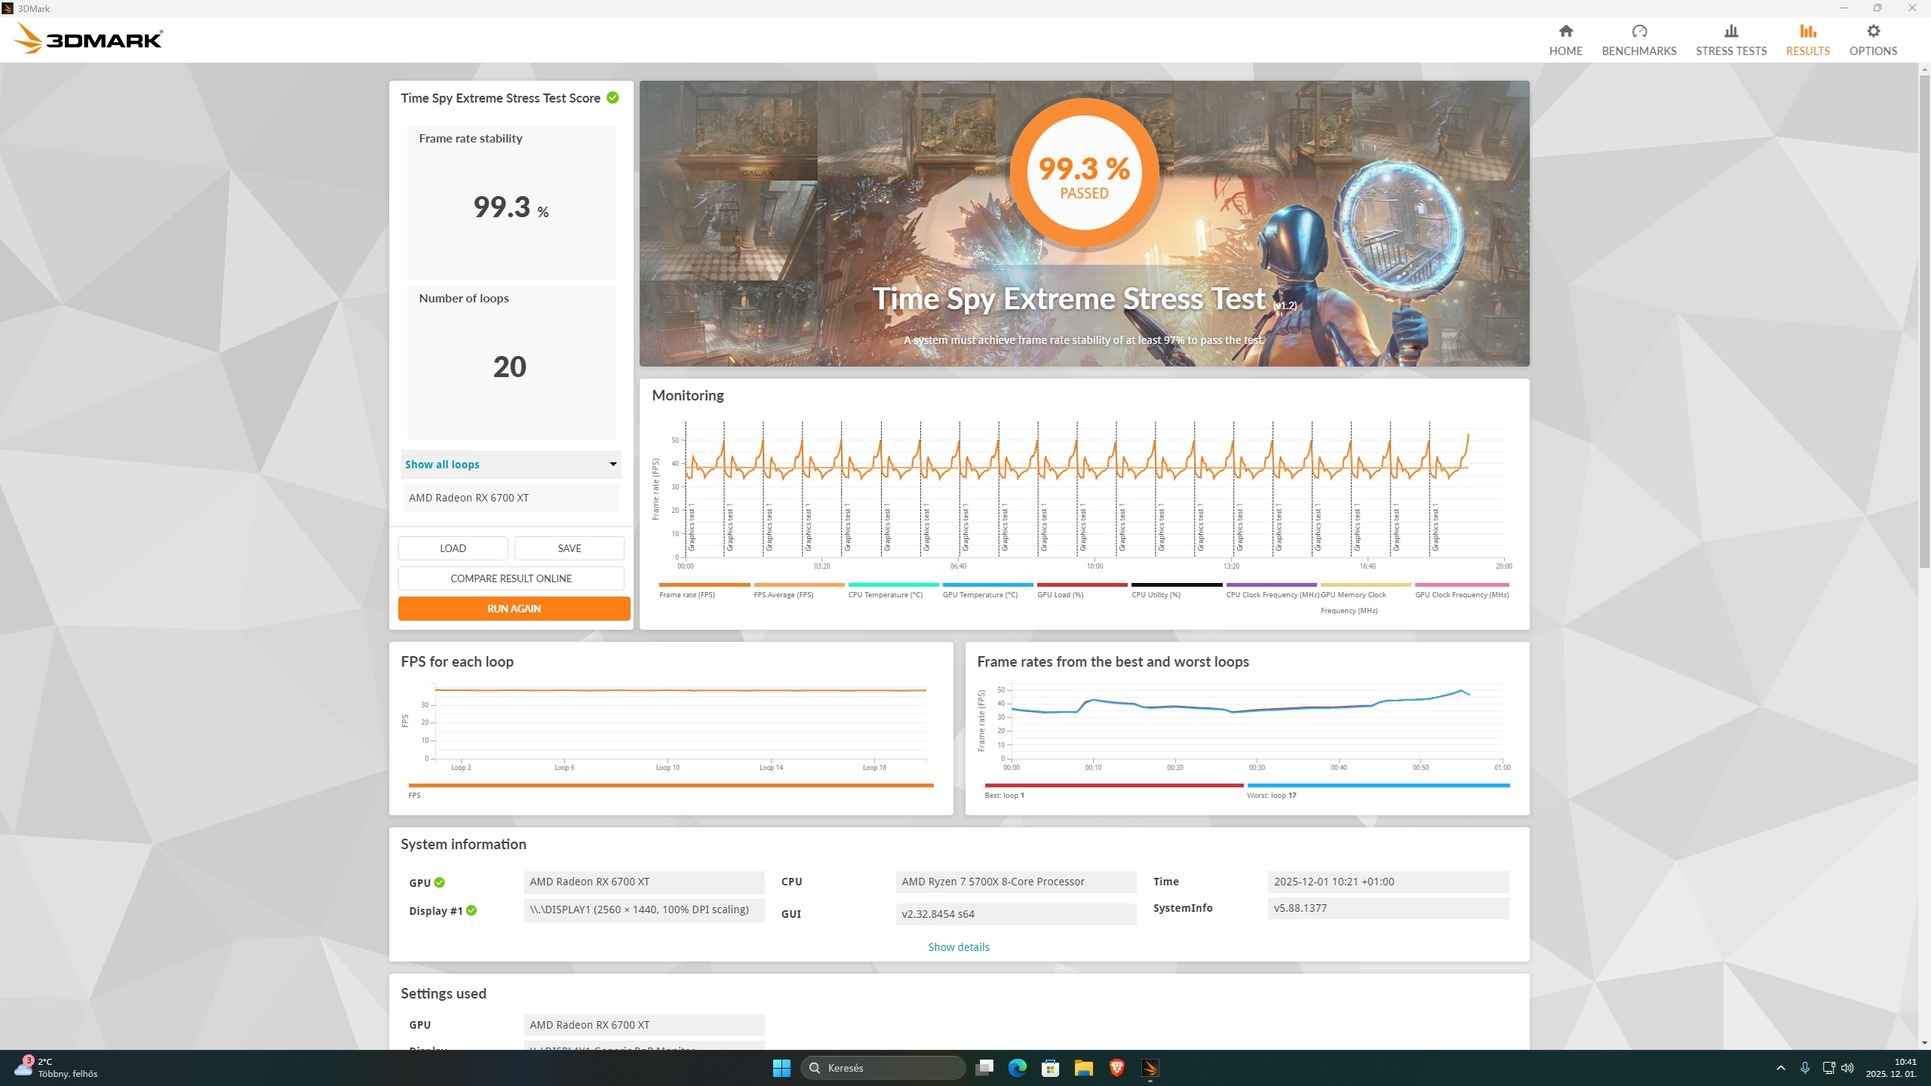Screen dimensions: 1931x1086
Task: Click Compare Result Online button
Action: pyautogui.click(x=511, y=578)
